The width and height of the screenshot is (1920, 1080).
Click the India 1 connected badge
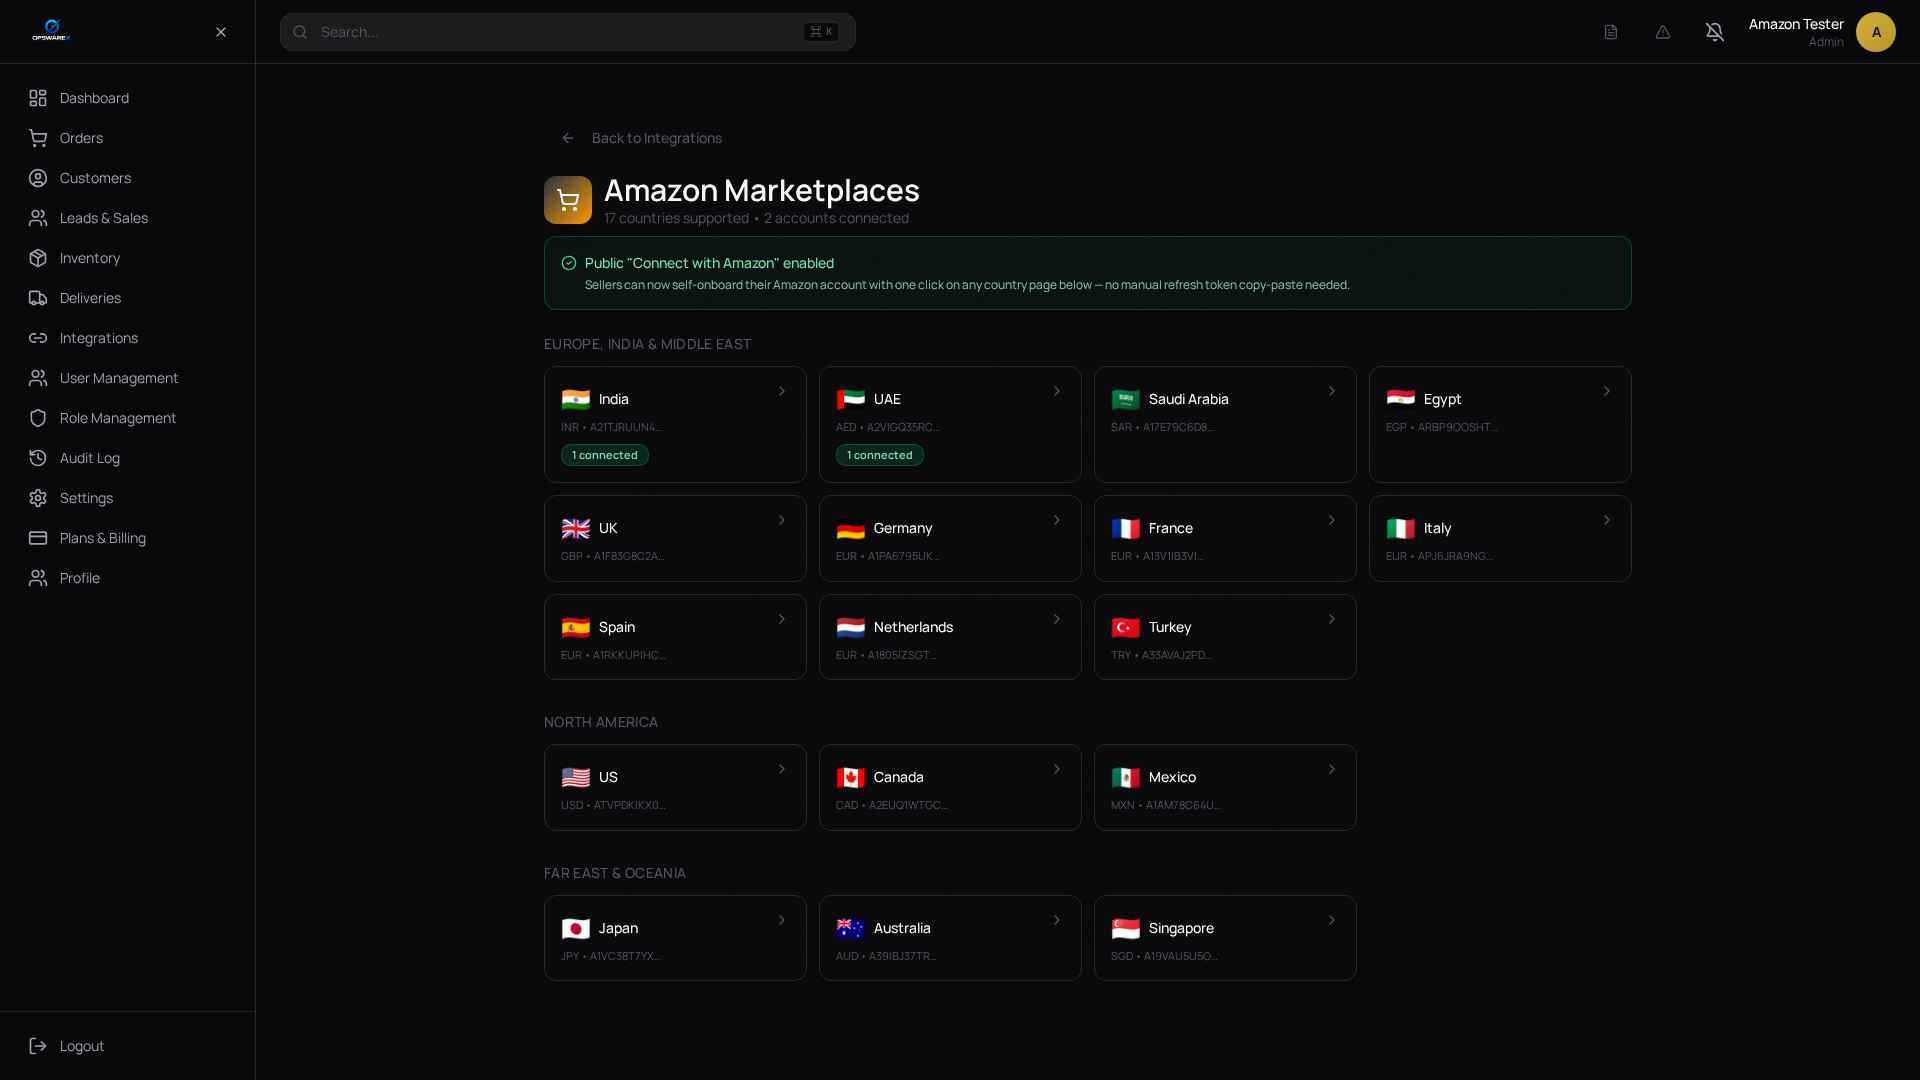[x=605, y=455]
